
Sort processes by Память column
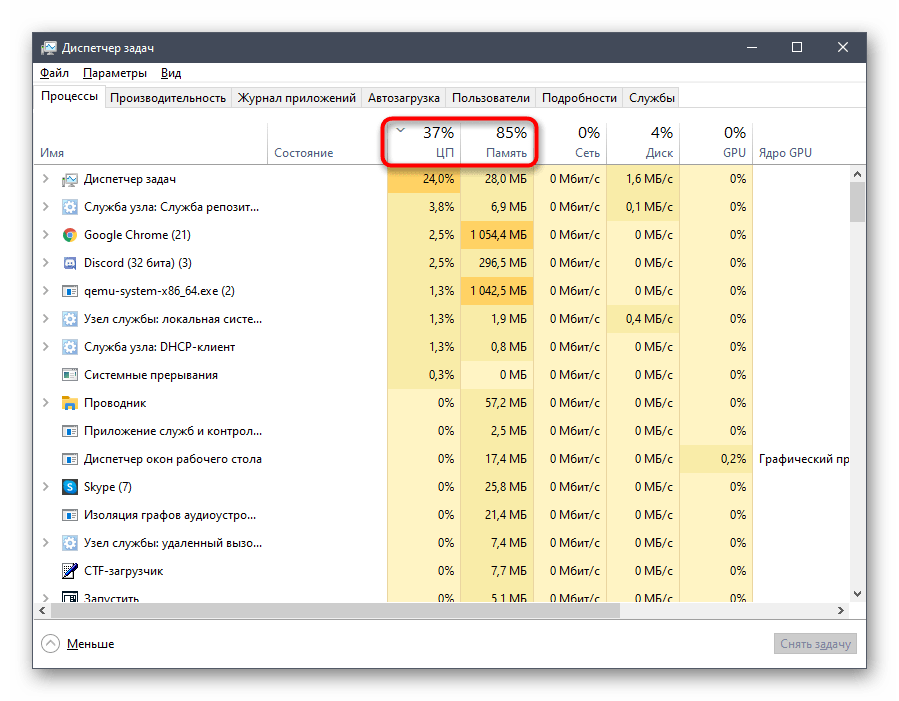point(498,142)
